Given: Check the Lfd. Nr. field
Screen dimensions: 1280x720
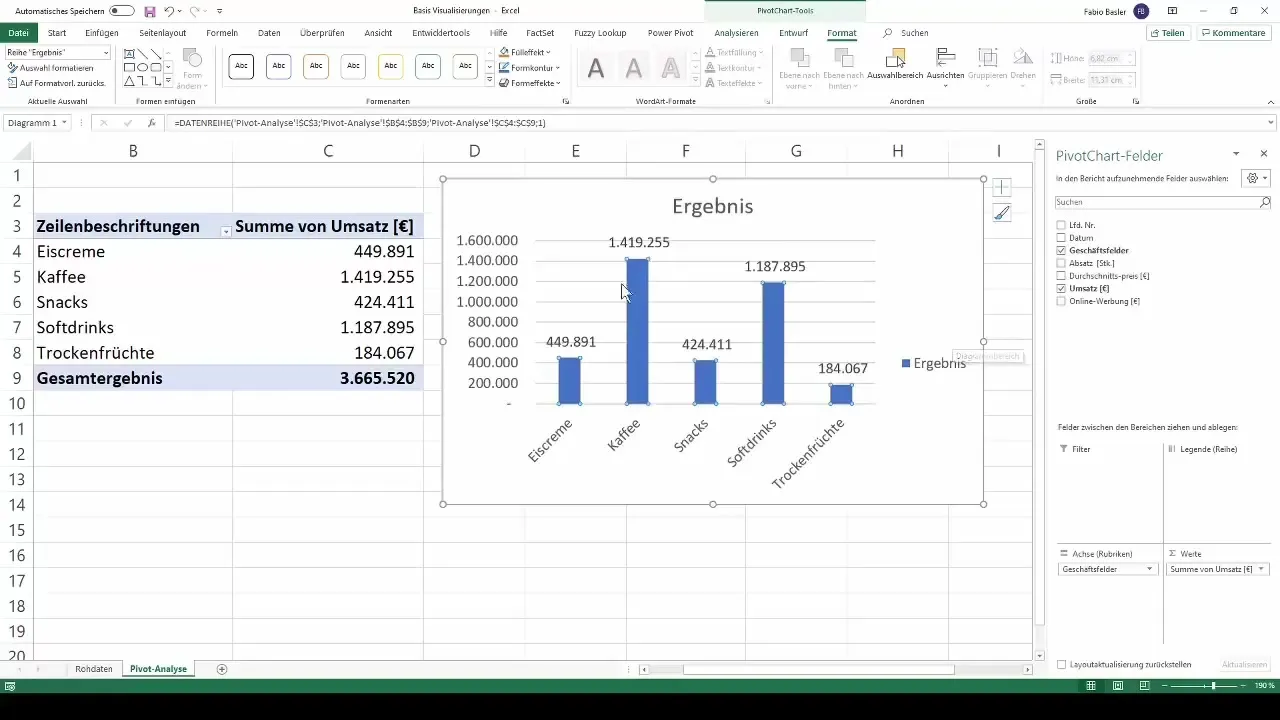Looking at the screenshot, I should click(x=1061, y=225).
